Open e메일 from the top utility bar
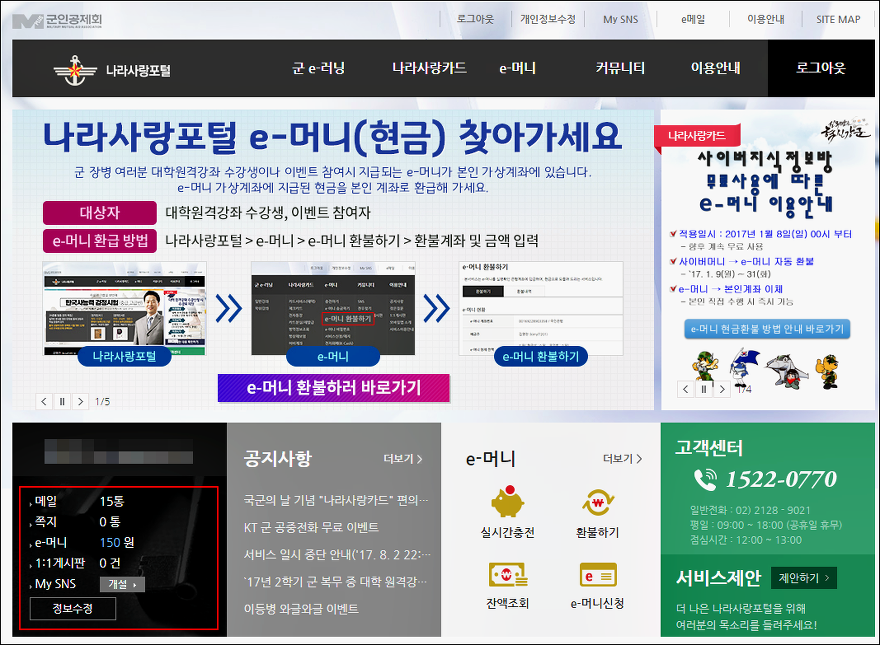 693,19
